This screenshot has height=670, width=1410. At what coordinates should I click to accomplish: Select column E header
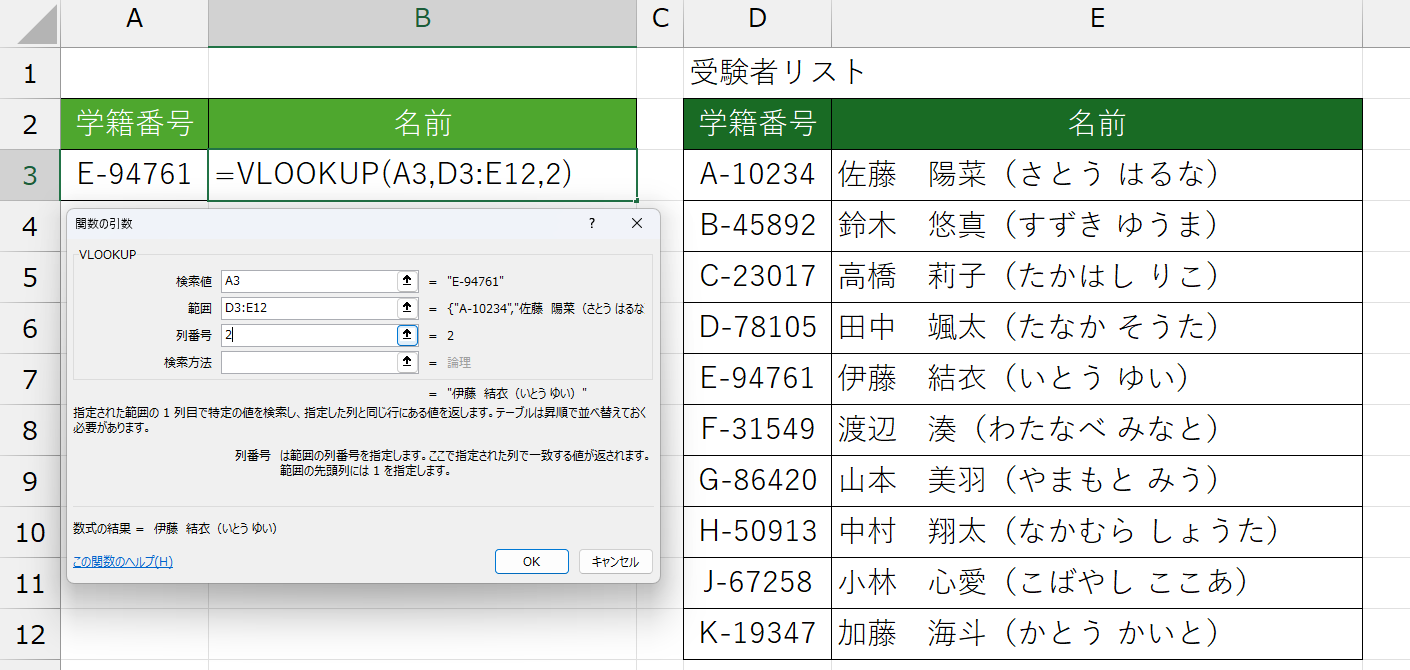coord(1096,18)
